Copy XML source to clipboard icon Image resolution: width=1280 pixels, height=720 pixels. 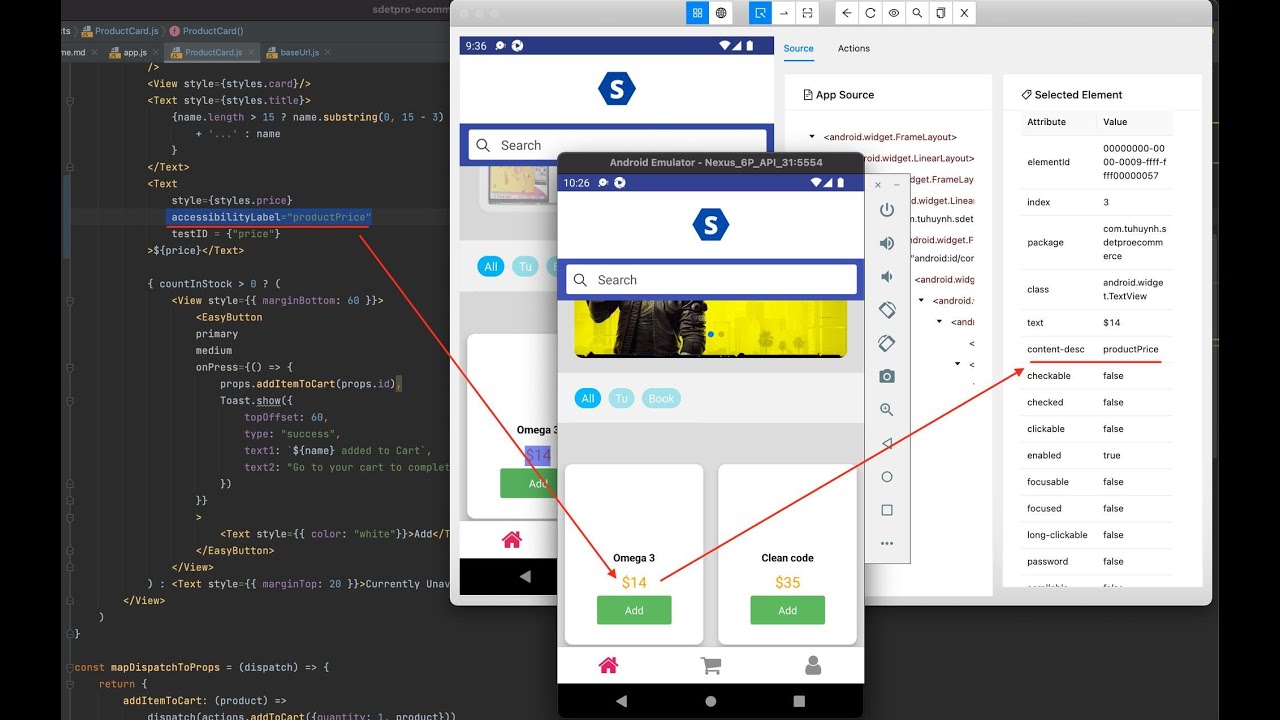pos(941,13)
